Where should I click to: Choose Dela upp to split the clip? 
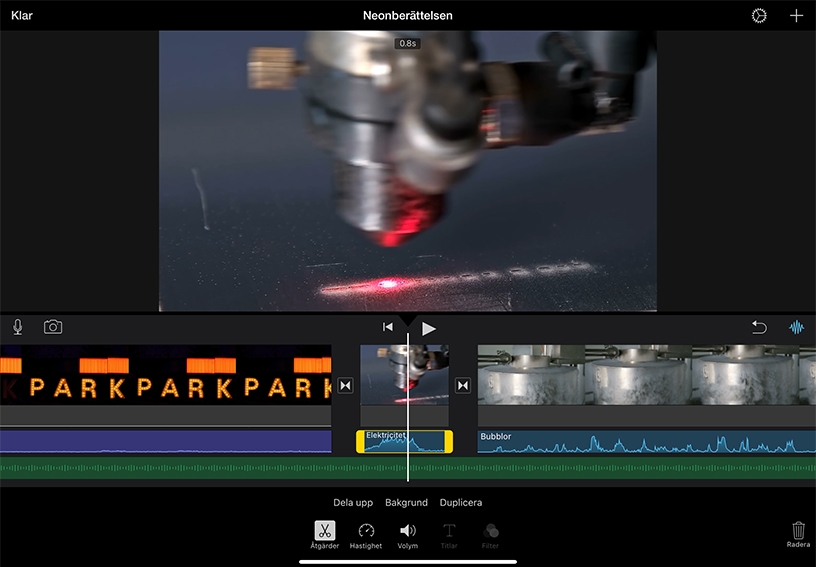tap(353, 502)
